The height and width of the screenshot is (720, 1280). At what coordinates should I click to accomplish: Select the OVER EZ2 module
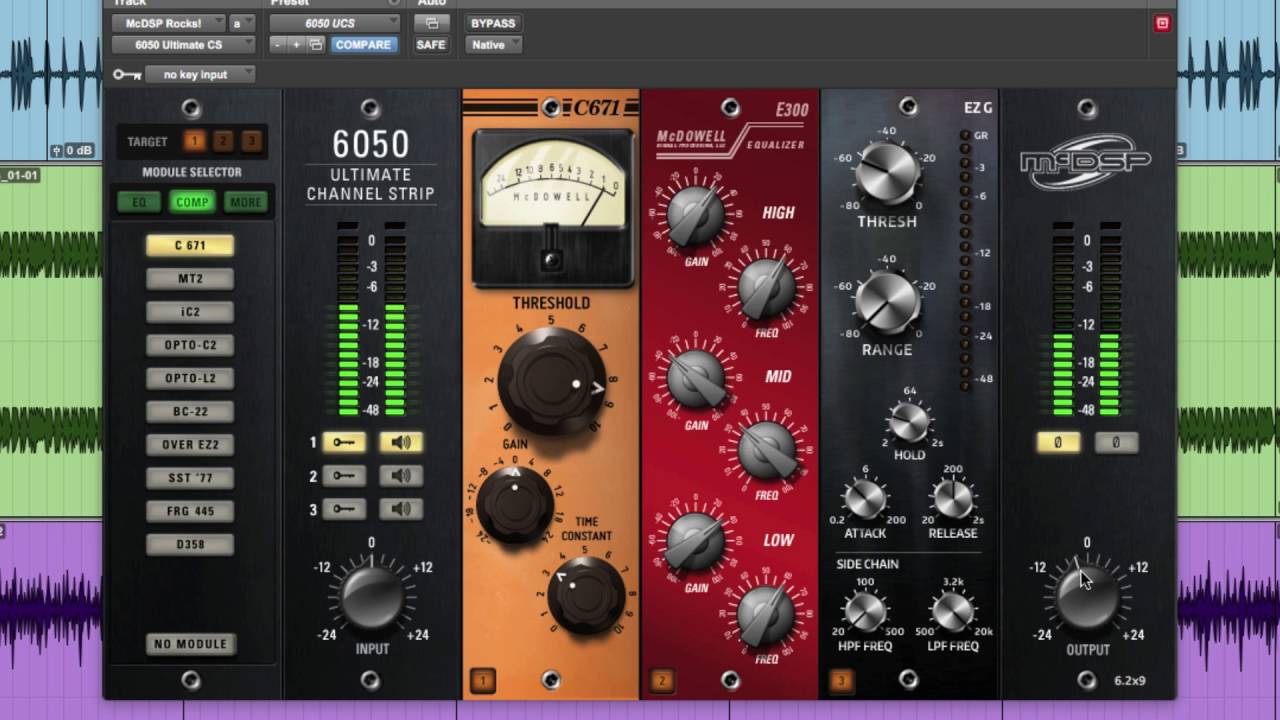[x=190, y=445]
